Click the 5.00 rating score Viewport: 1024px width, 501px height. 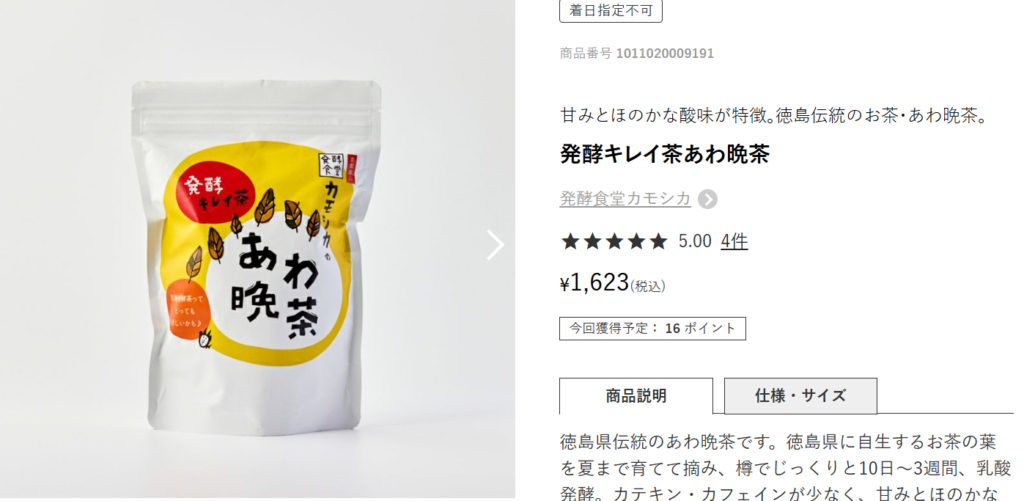(695, 242)
